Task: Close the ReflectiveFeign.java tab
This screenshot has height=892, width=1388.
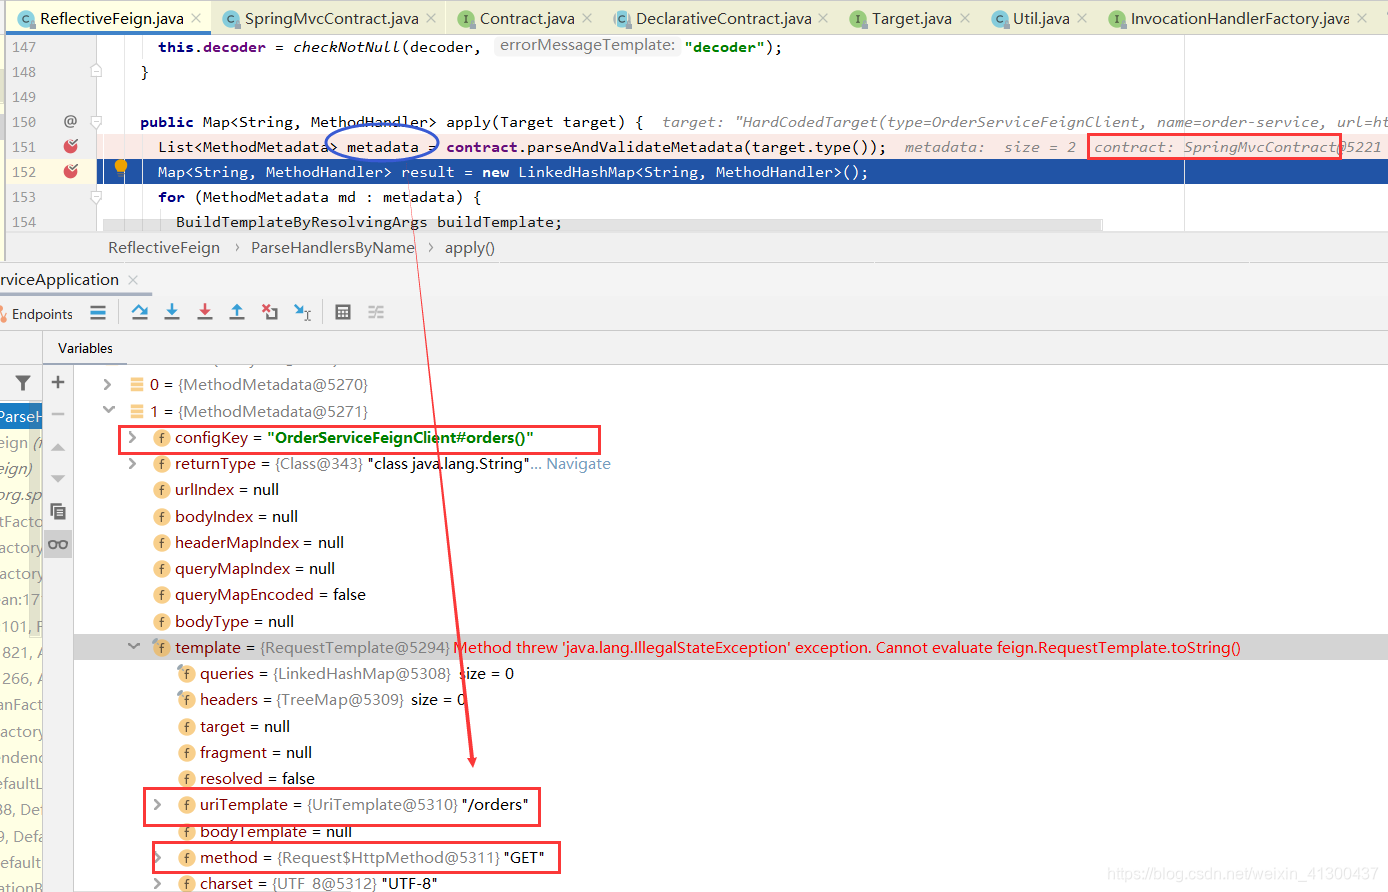Action: tap(196, 18)
